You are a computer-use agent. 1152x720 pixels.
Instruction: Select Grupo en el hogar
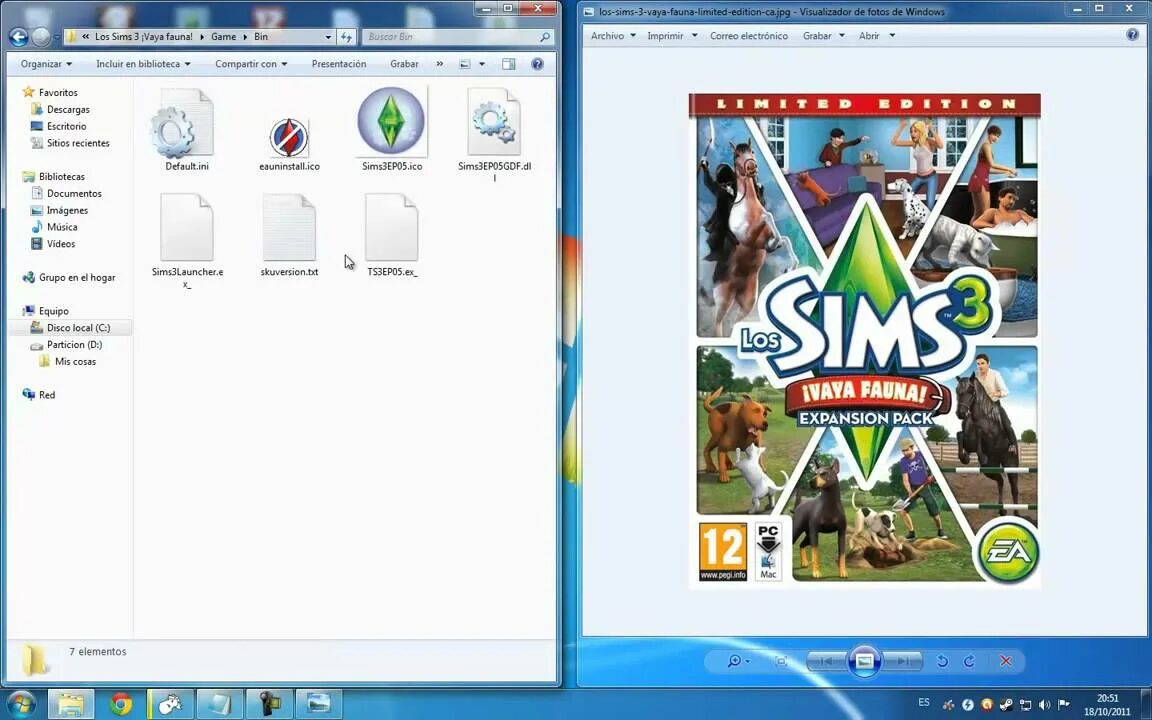pos(76,278)
